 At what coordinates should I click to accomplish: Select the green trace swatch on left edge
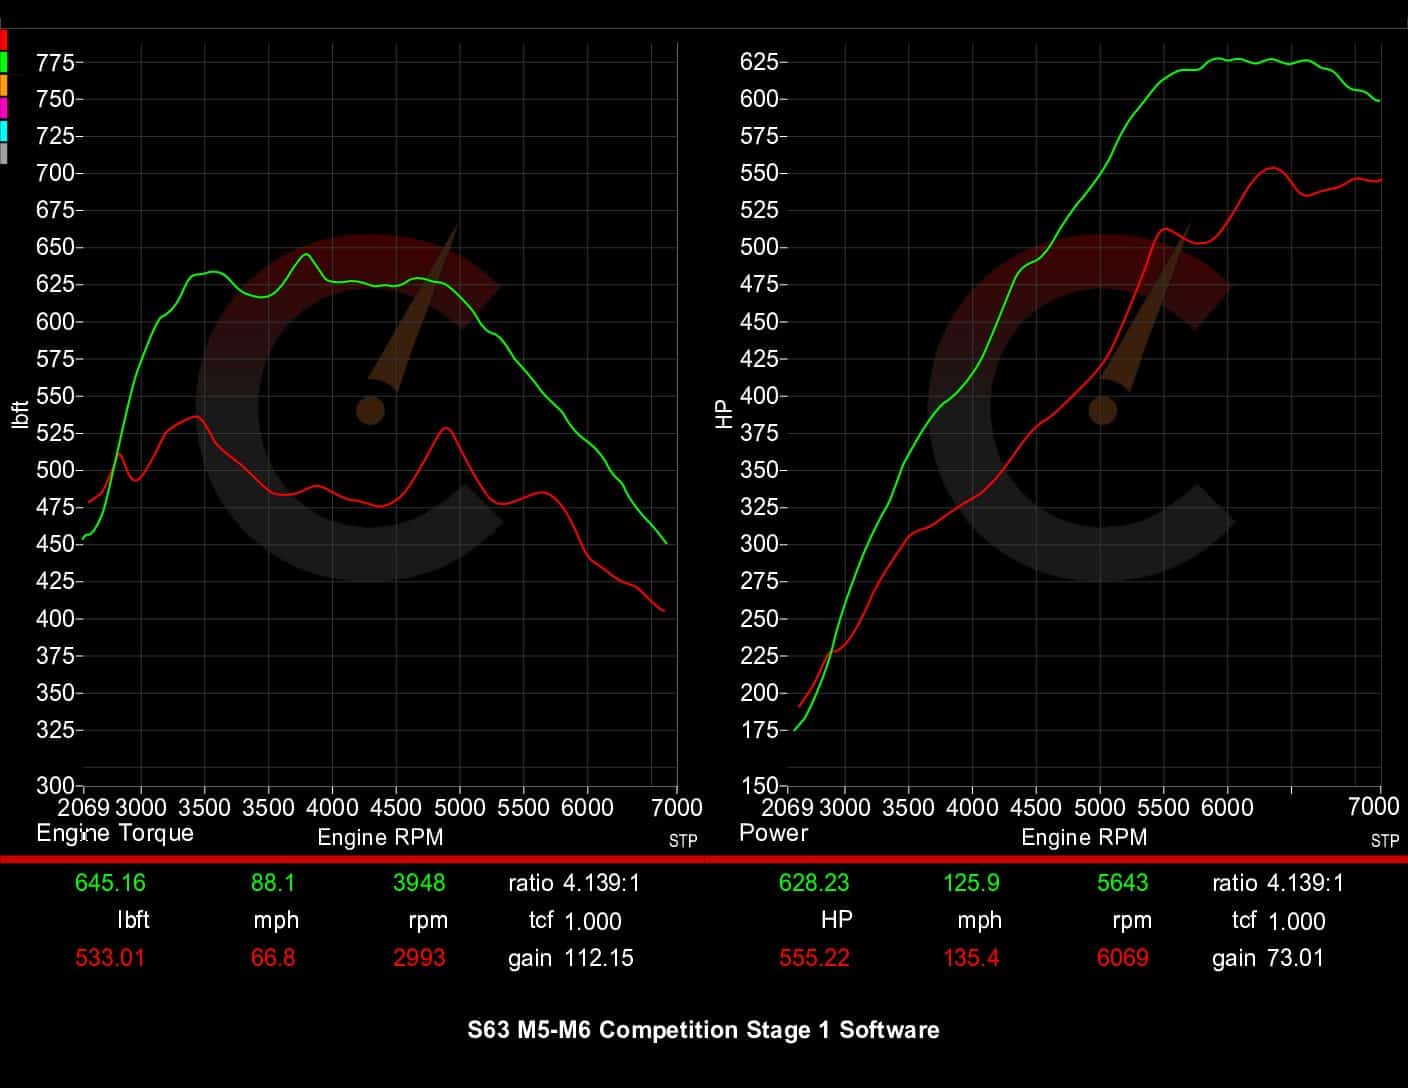[x=3, y=61]
